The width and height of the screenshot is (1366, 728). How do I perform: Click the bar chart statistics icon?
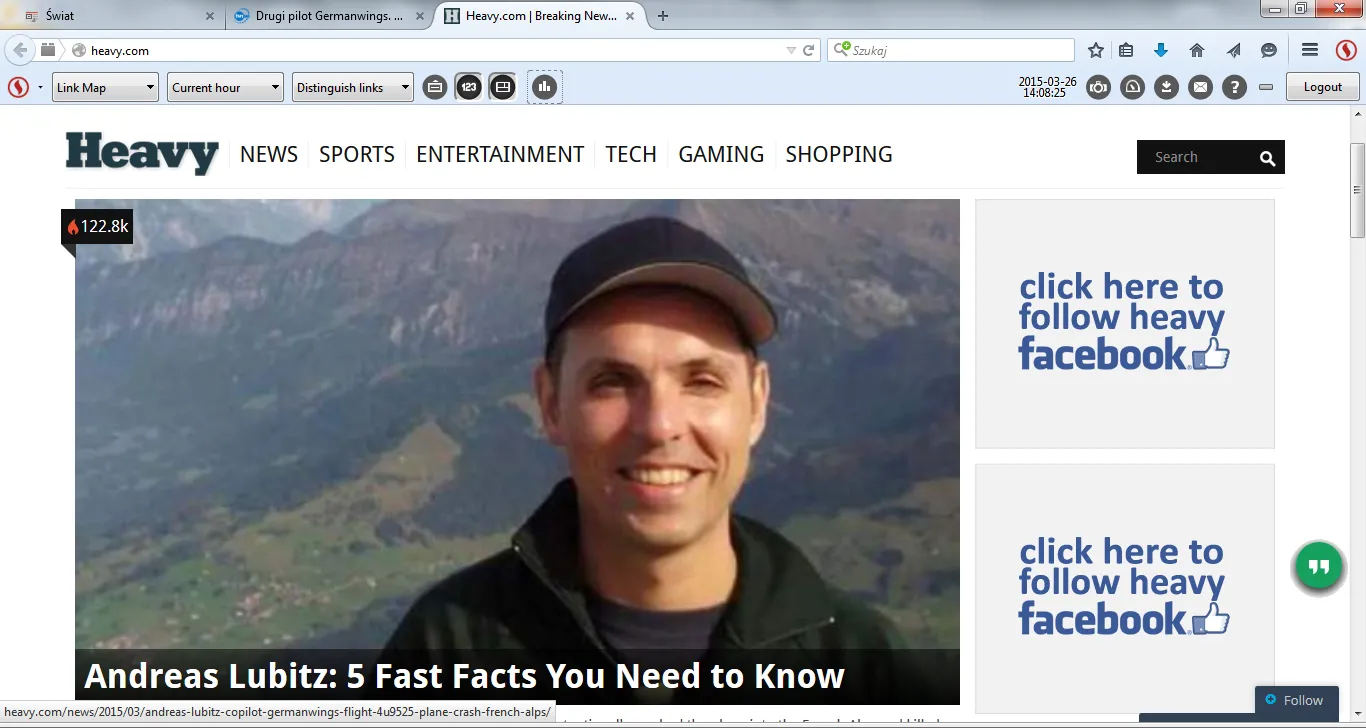544,87
